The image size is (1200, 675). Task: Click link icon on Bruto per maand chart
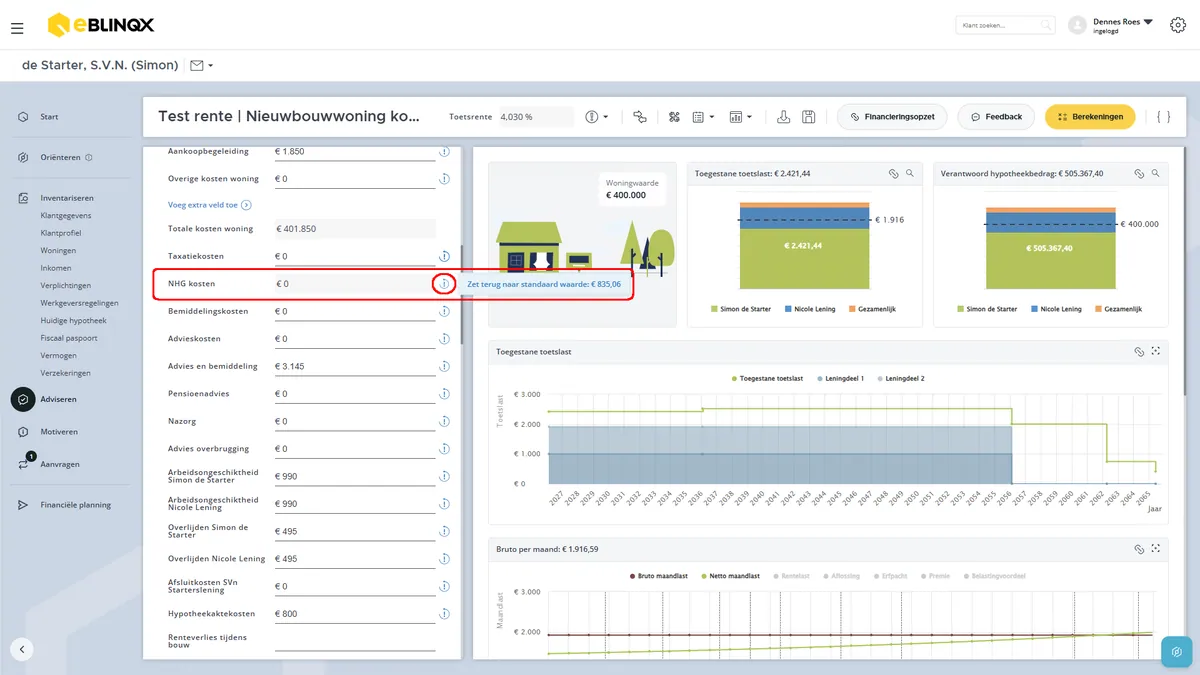click(1138, 549)
